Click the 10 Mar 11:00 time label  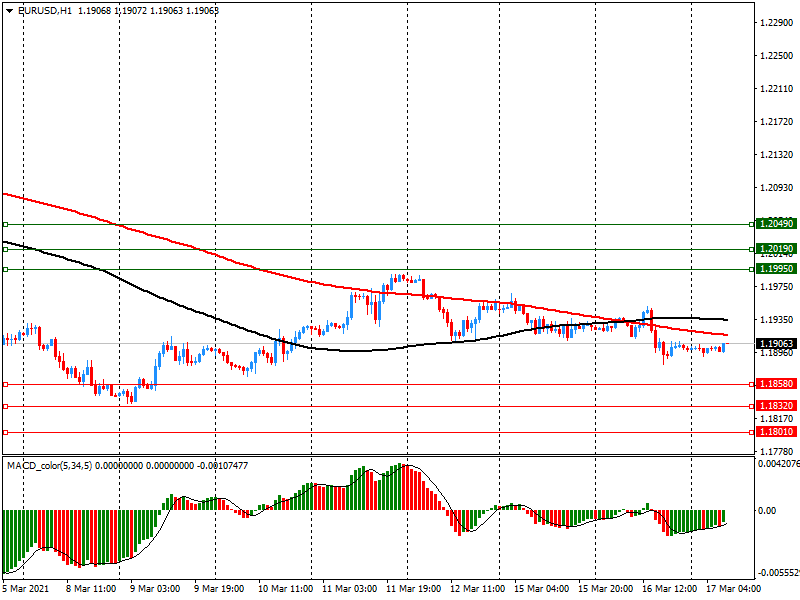(x=285, y=589)
